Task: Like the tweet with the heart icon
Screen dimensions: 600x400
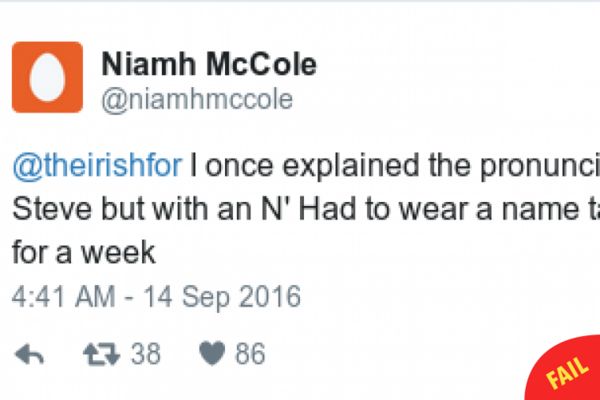Action: click(212, 353)
